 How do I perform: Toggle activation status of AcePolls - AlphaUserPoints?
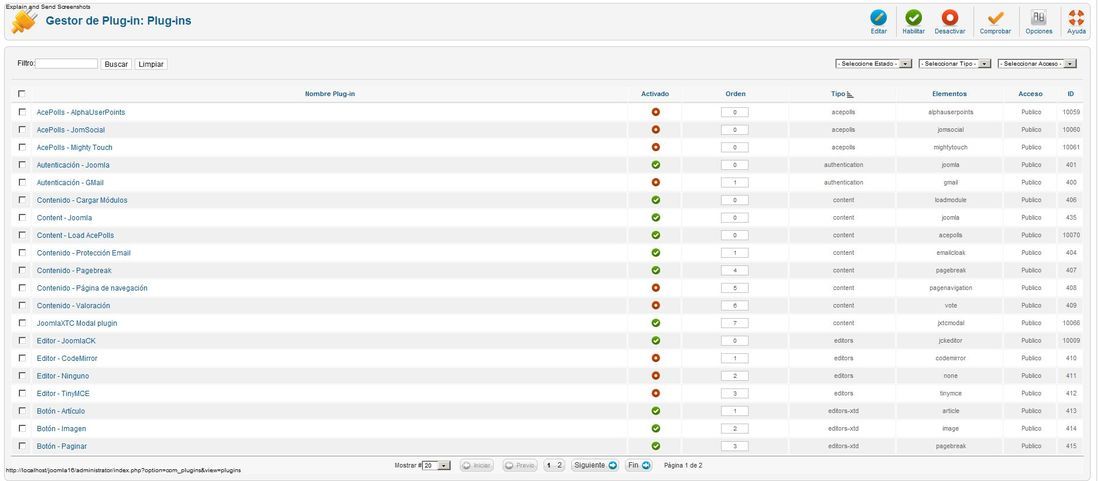click(x=655, y=112)
